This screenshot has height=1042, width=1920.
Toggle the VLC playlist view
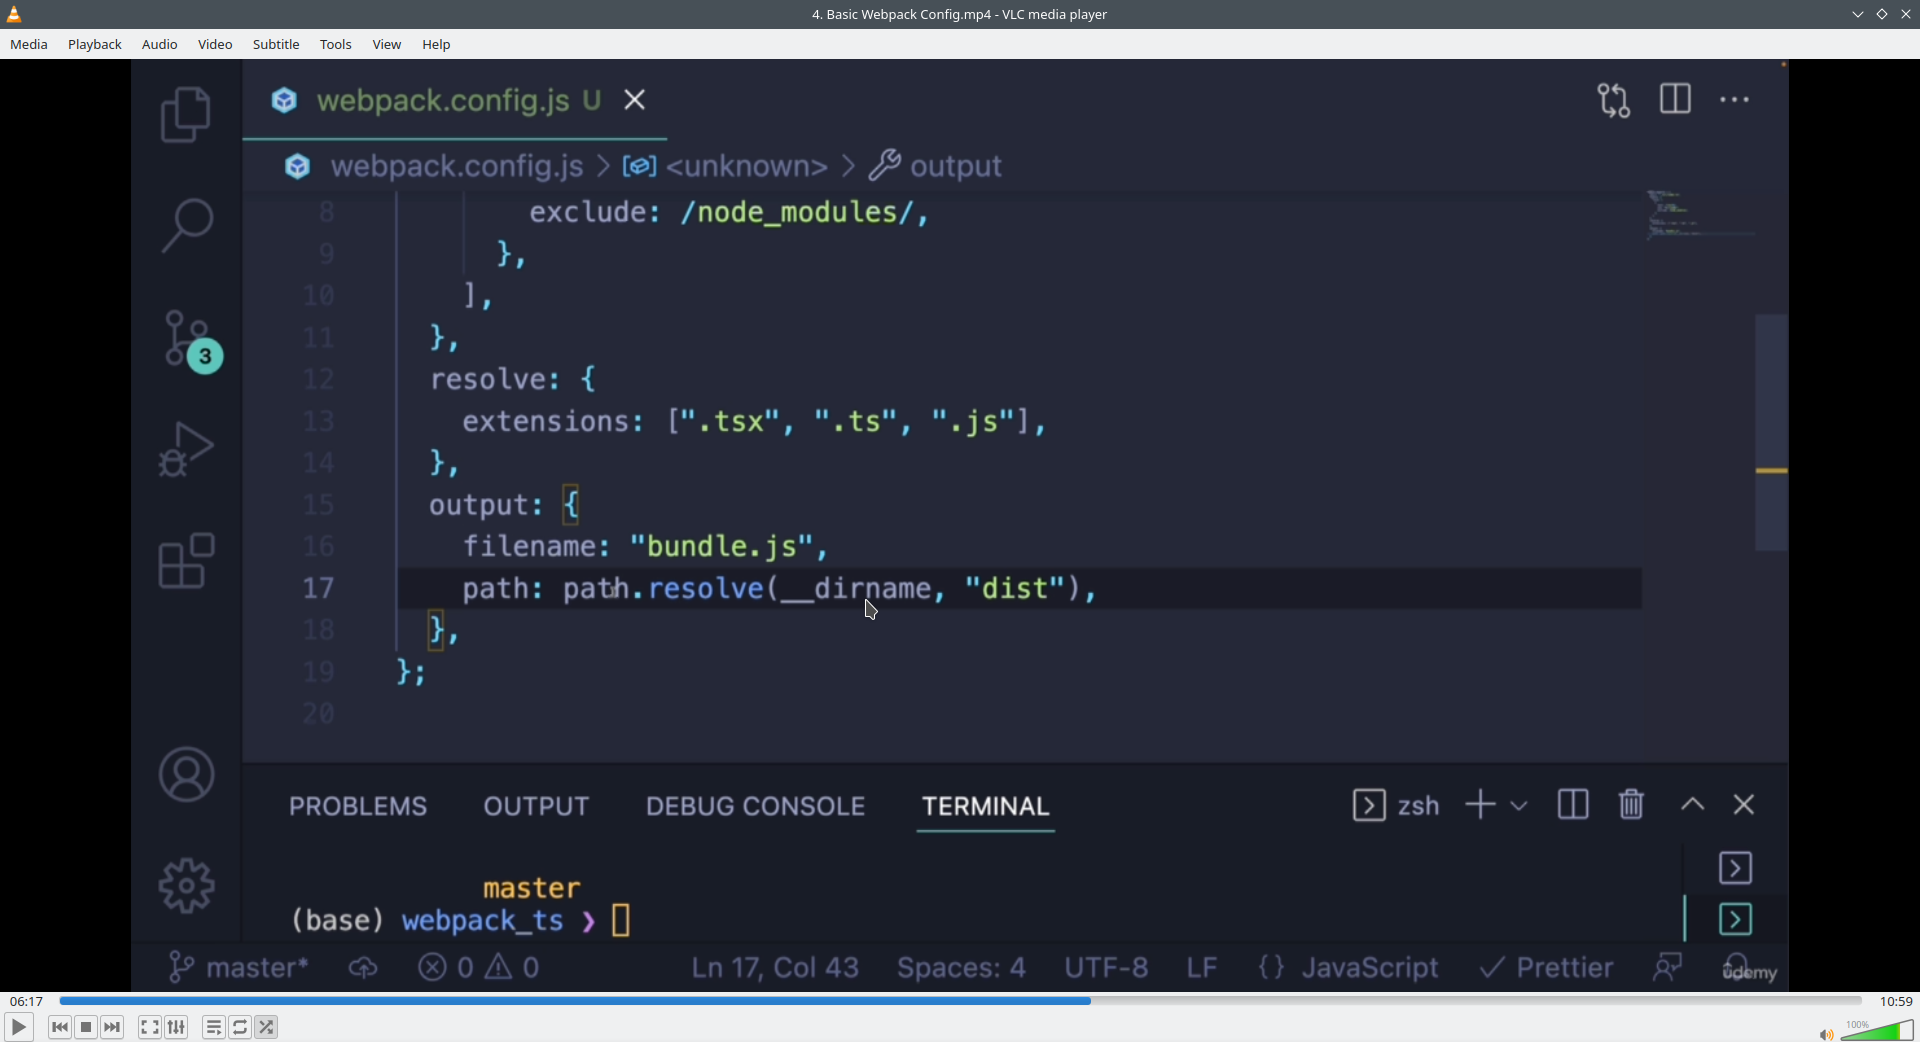213,1027
